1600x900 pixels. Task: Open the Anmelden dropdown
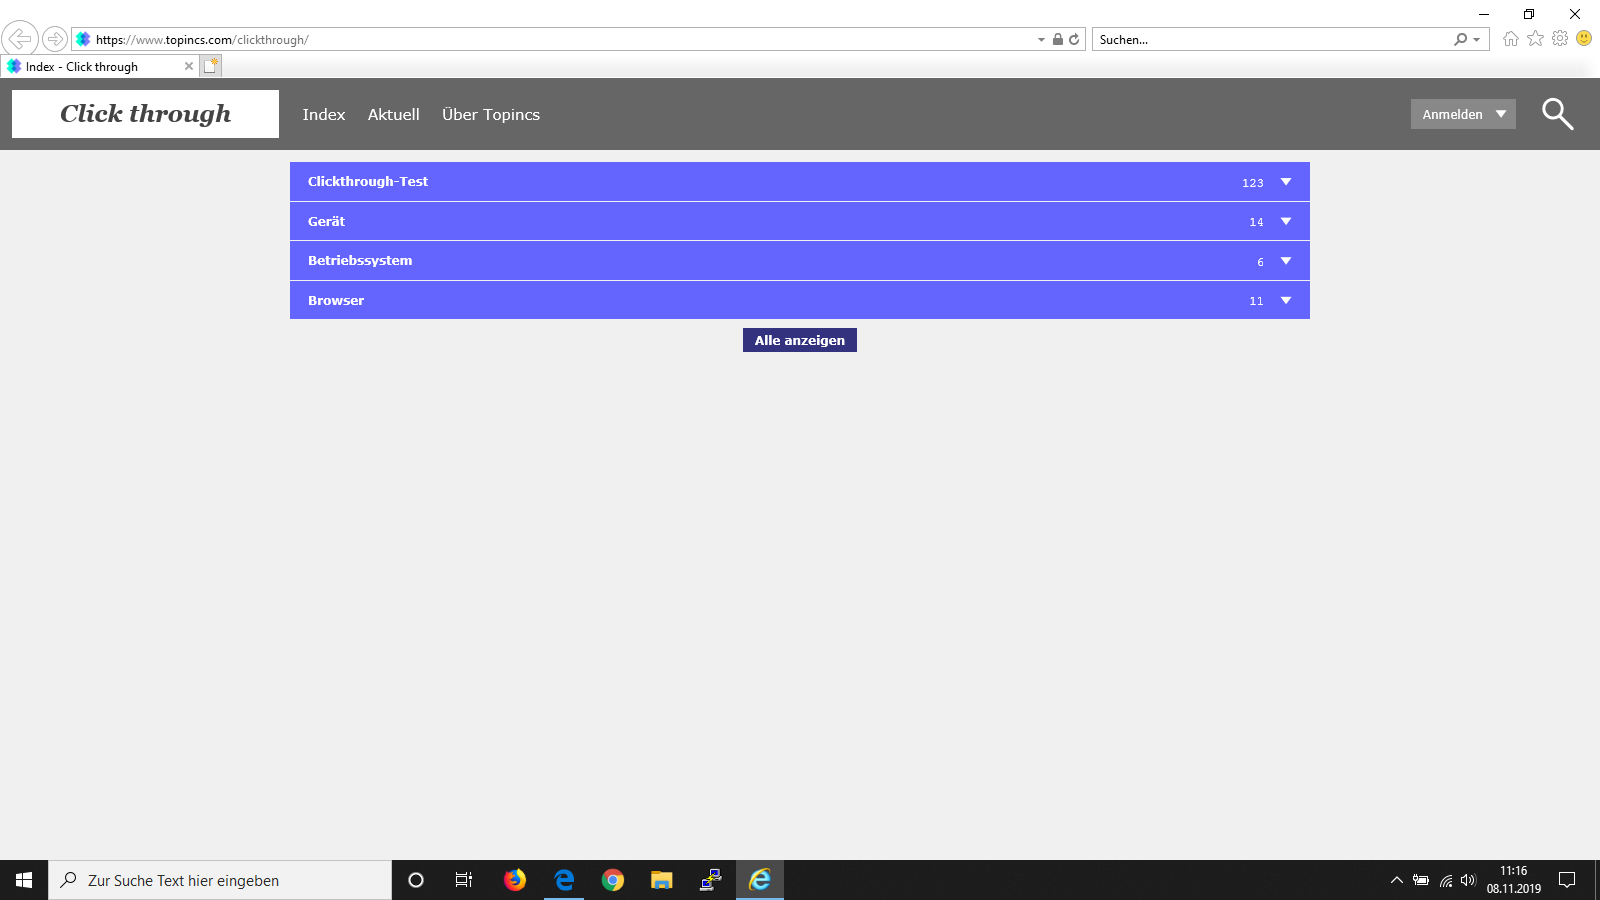(x=1463, y=114)
